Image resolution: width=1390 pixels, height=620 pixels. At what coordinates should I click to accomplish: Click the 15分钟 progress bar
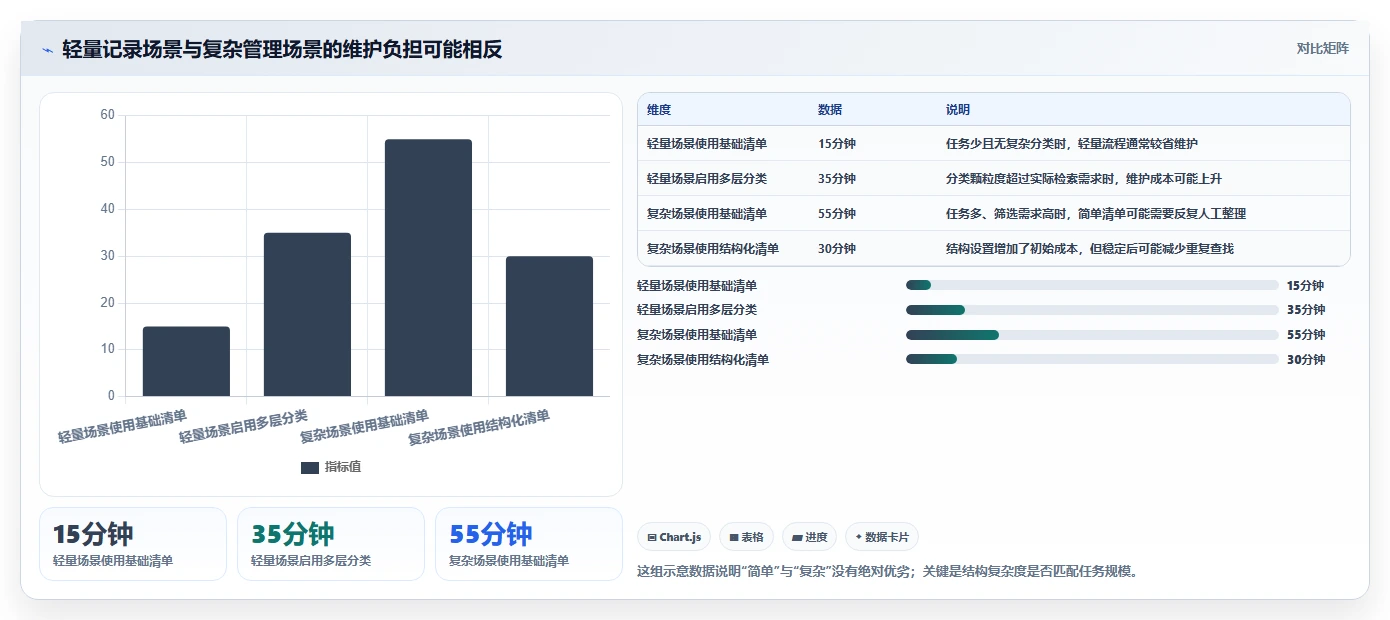1092,285
